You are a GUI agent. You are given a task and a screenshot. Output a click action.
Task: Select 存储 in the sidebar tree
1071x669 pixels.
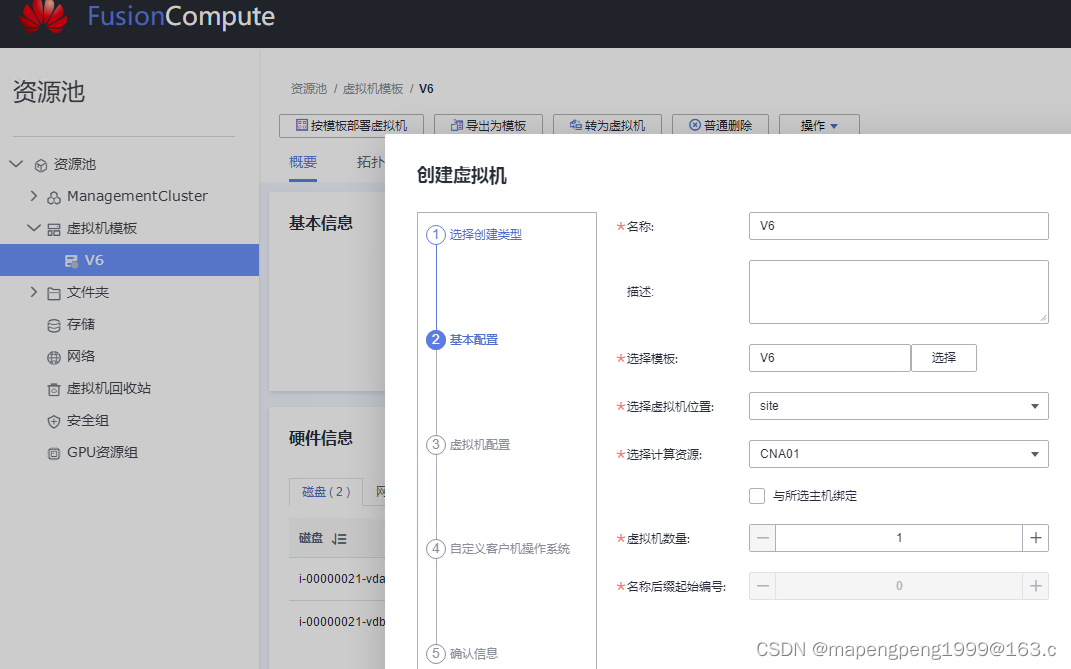tap(81, 325)
